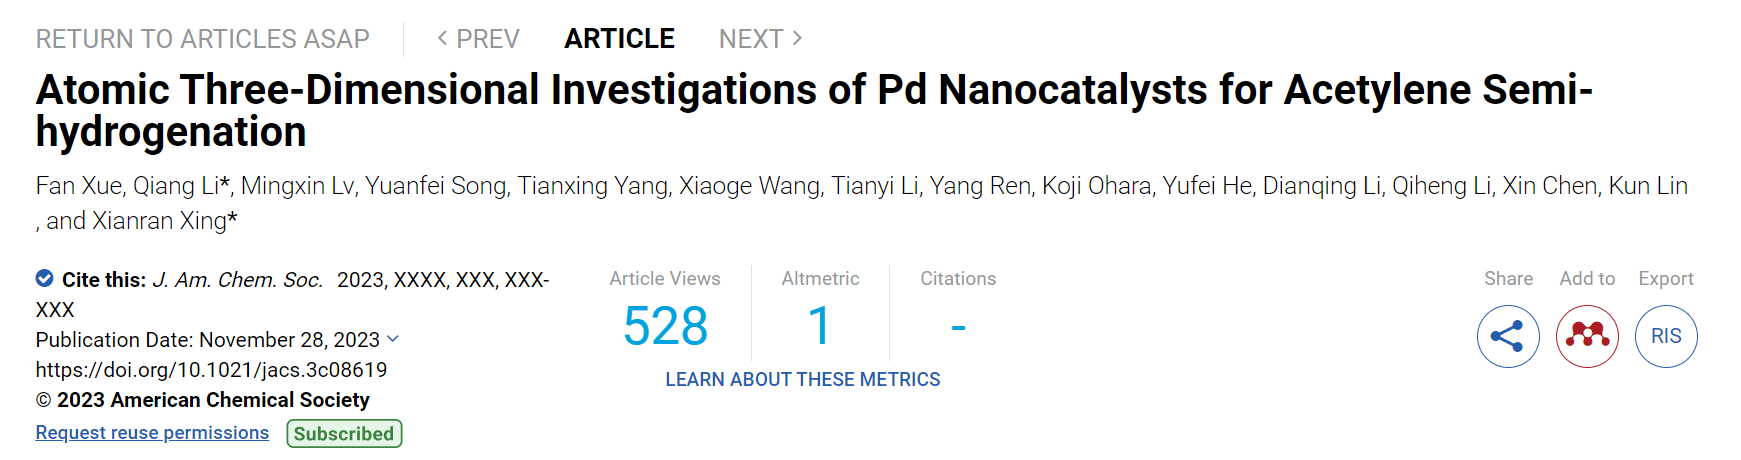Open author Qiang Li profile
The width and height of the screenshot is (1741, 460).
(177, 186)
